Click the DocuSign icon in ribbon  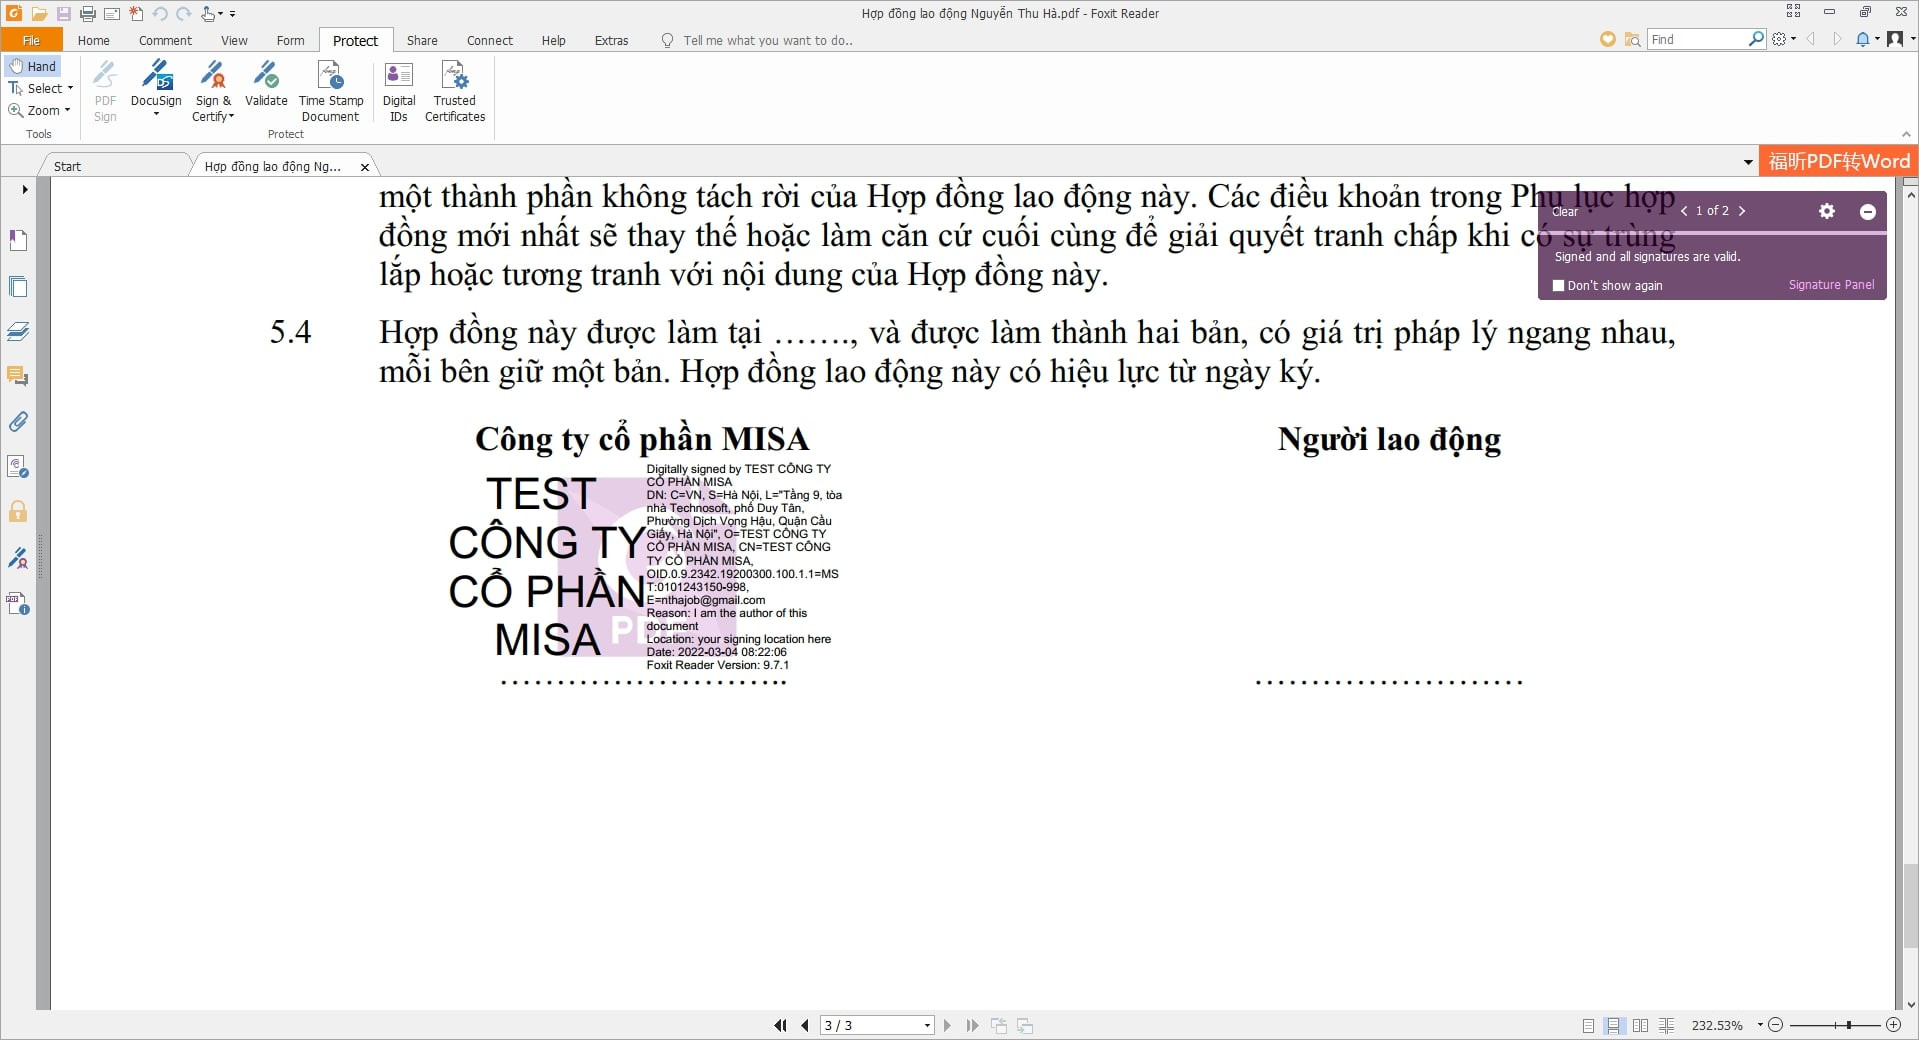[x=156, y=78]
